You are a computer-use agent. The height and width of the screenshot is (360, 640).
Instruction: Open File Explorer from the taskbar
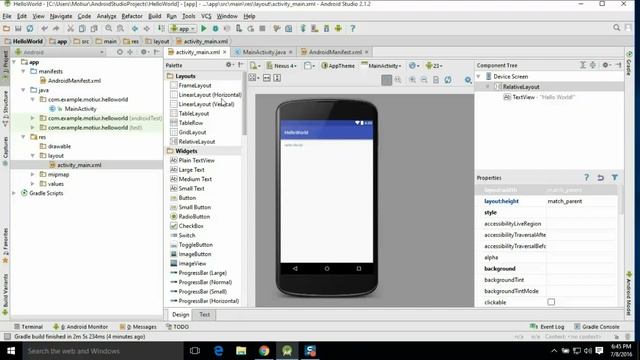point(241,351)
